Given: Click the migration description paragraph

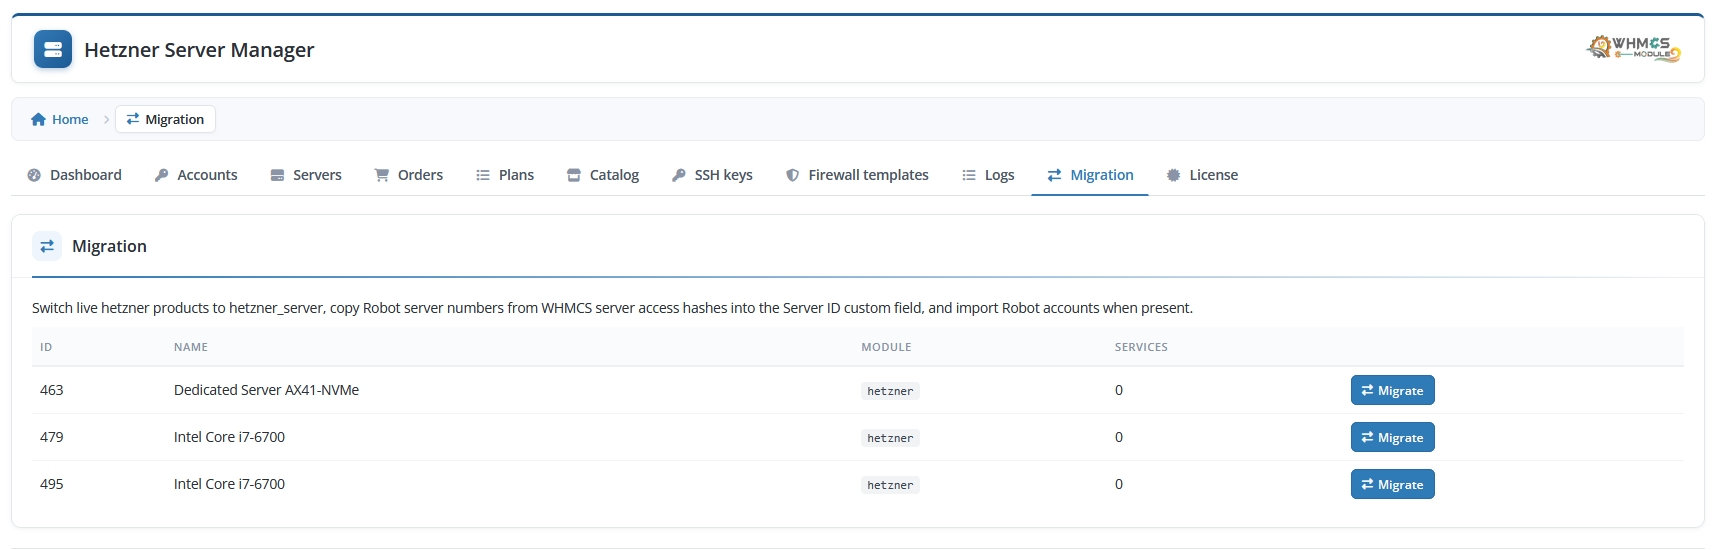Looking at the screenshot, I should pyautogui.click(x=612, y=308).
